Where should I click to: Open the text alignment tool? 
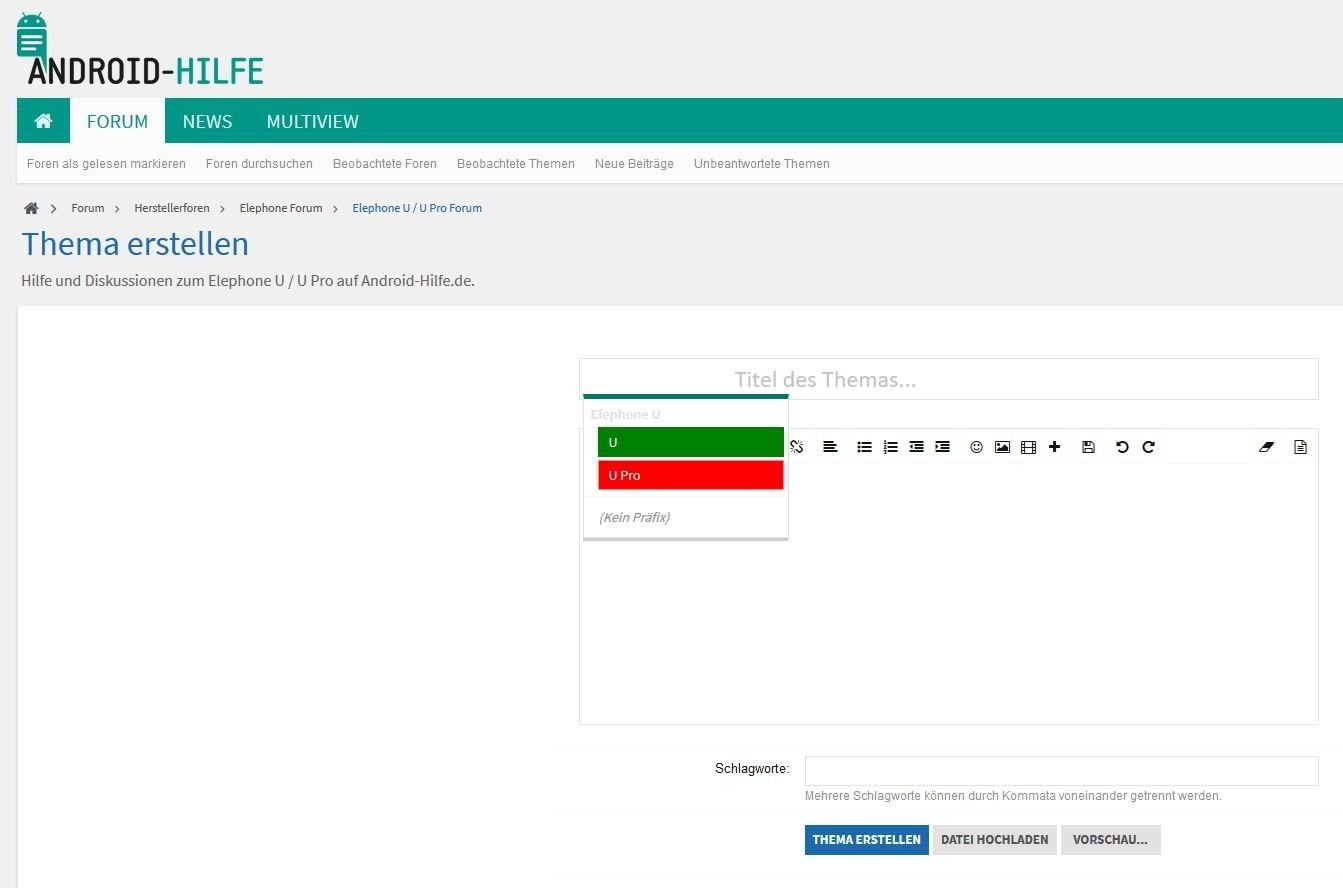pos(830,447)
